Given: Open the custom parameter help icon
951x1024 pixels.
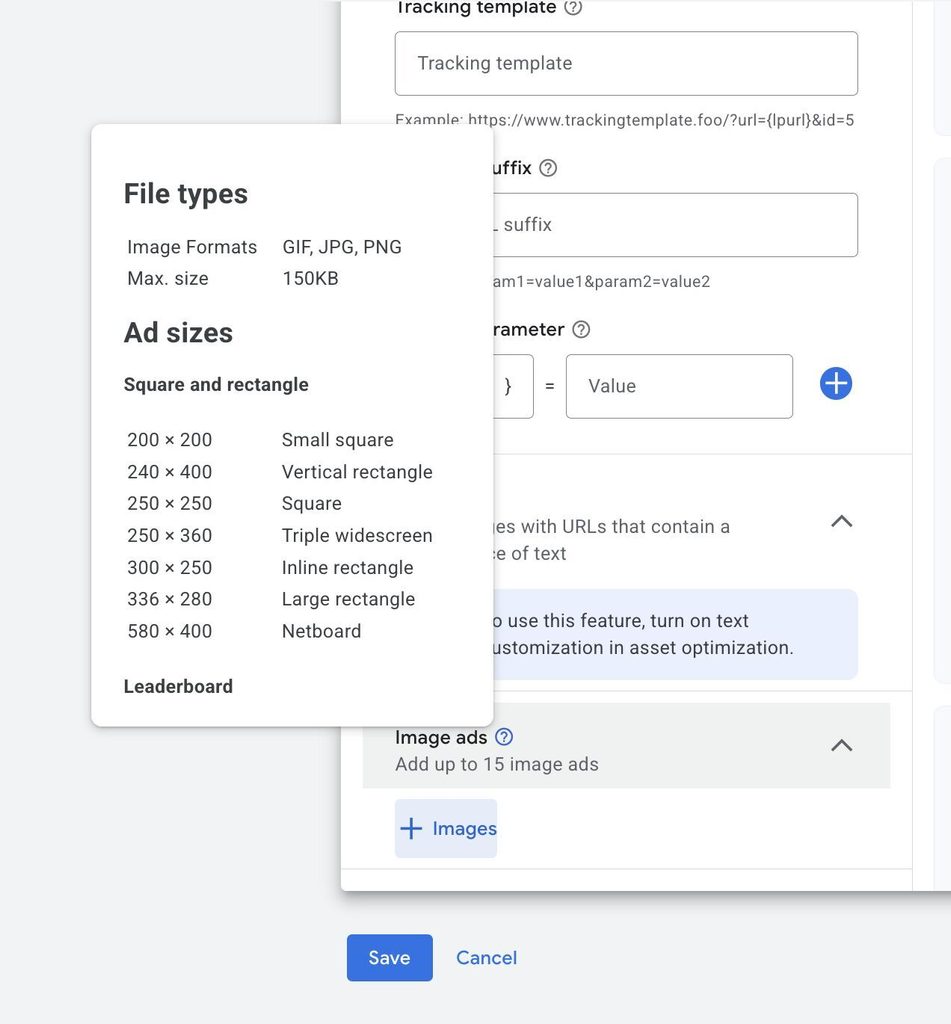Looking at the screenshot, I should [x=581, y=329].
